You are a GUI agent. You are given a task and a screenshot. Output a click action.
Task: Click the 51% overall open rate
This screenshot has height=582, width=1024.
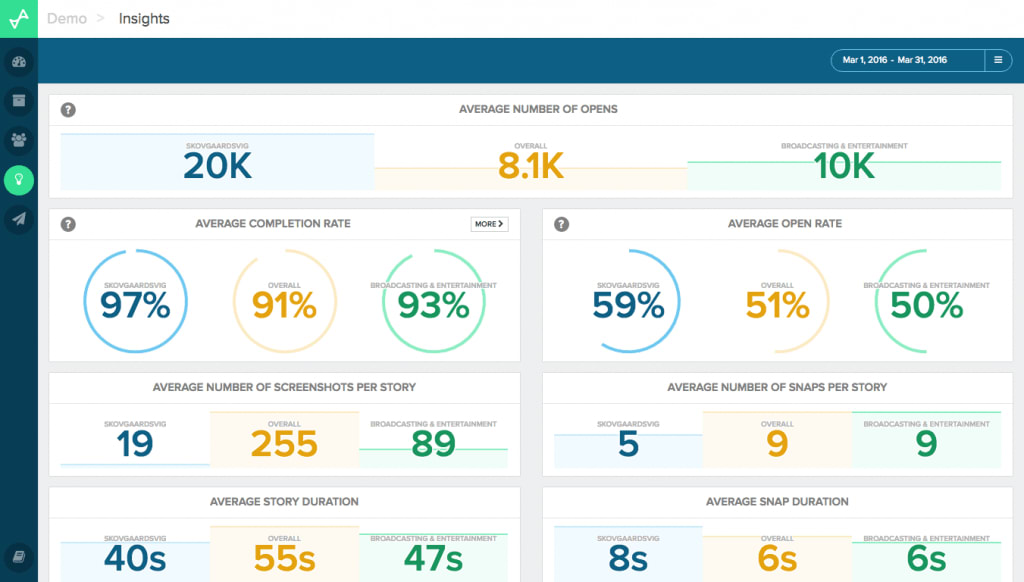coord(777,305)
